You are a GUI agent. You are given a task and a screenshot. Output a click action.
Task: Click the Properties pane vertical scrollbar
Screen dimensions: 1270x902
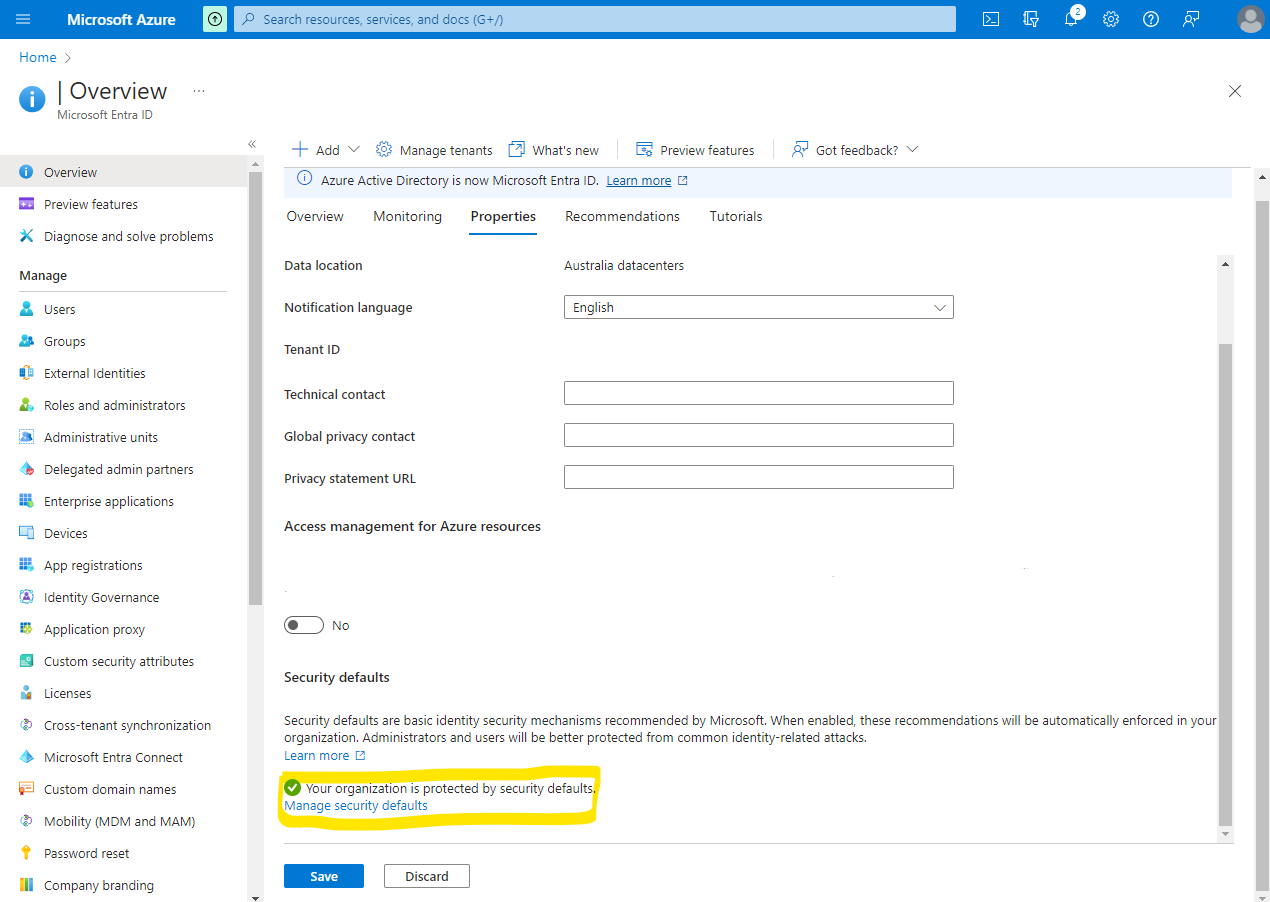[x=1225, y=583]
